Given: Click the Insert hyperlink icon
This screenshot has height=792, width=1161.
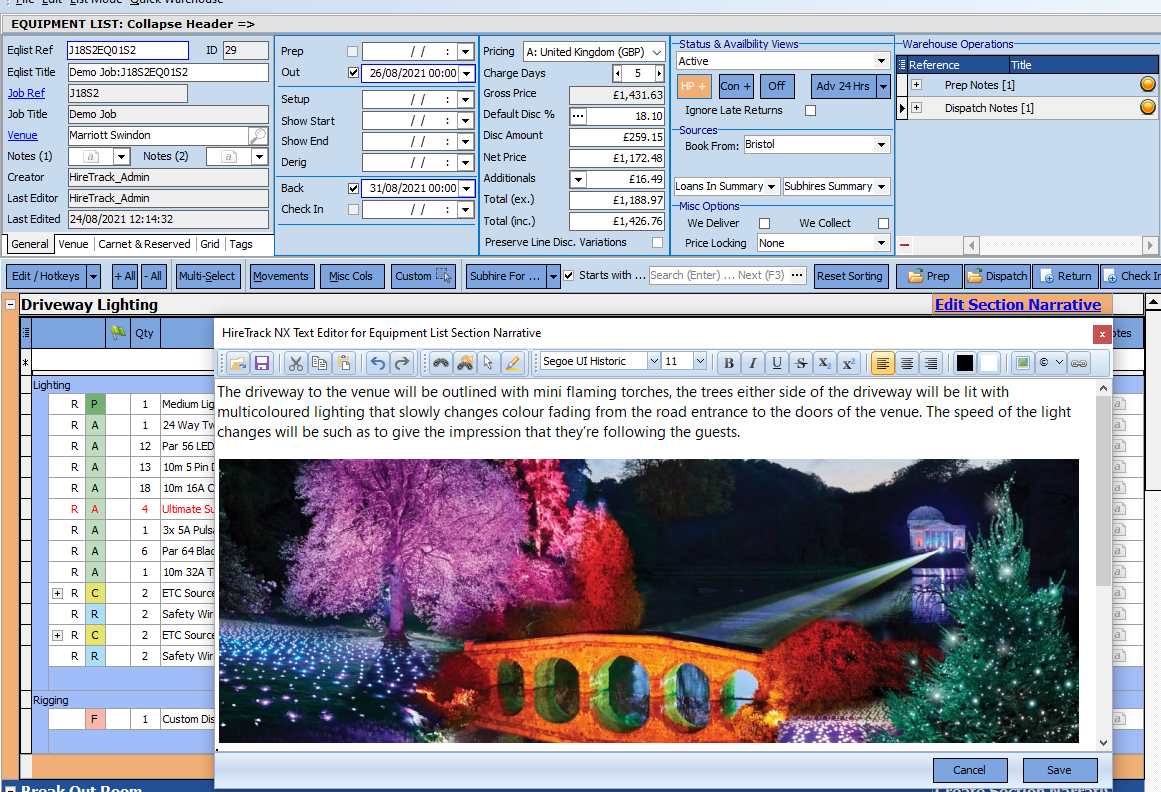Looking at the screenshot, I should click(1079, 363).
